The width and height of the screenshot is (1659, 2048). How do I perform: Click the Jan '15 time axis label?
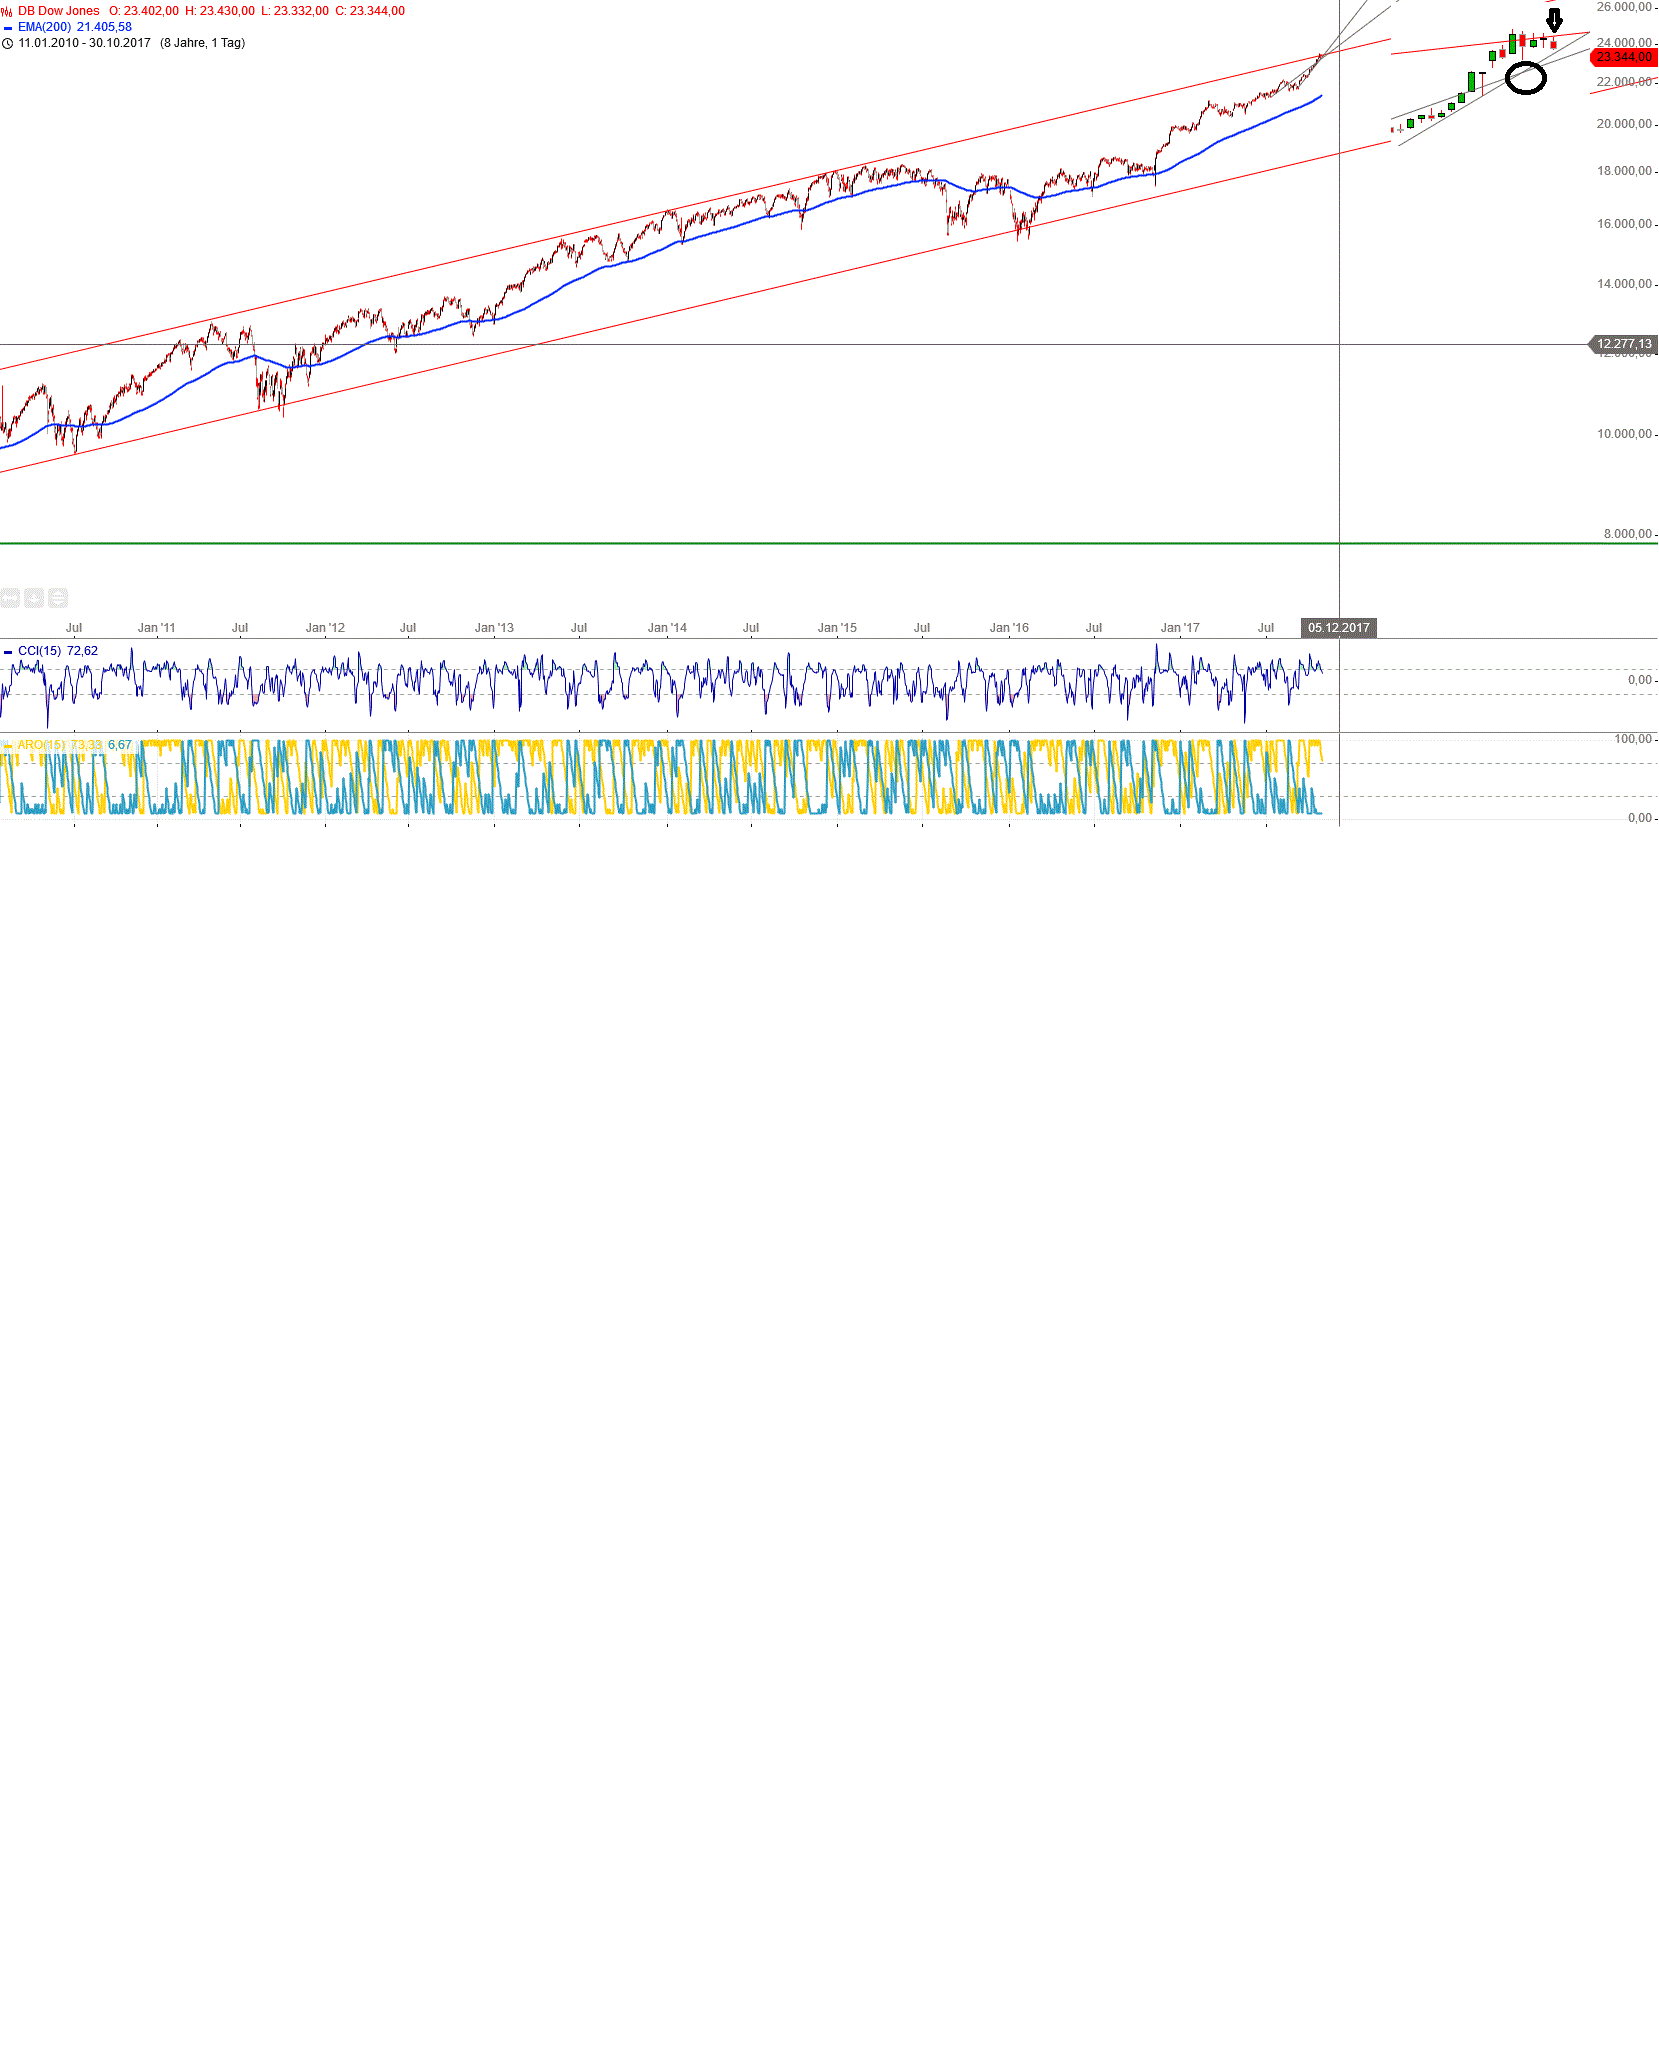point(837,628)
